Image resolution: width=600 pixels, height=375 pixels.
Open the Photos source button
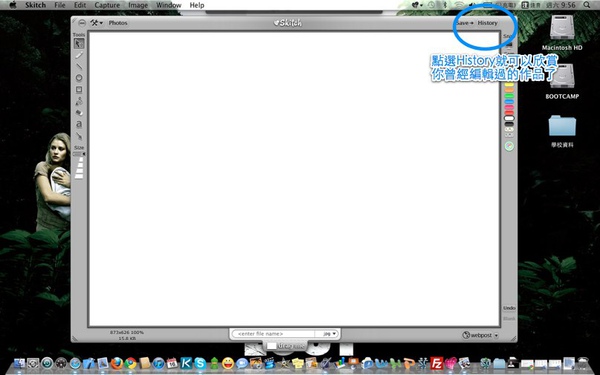point(118,23)
